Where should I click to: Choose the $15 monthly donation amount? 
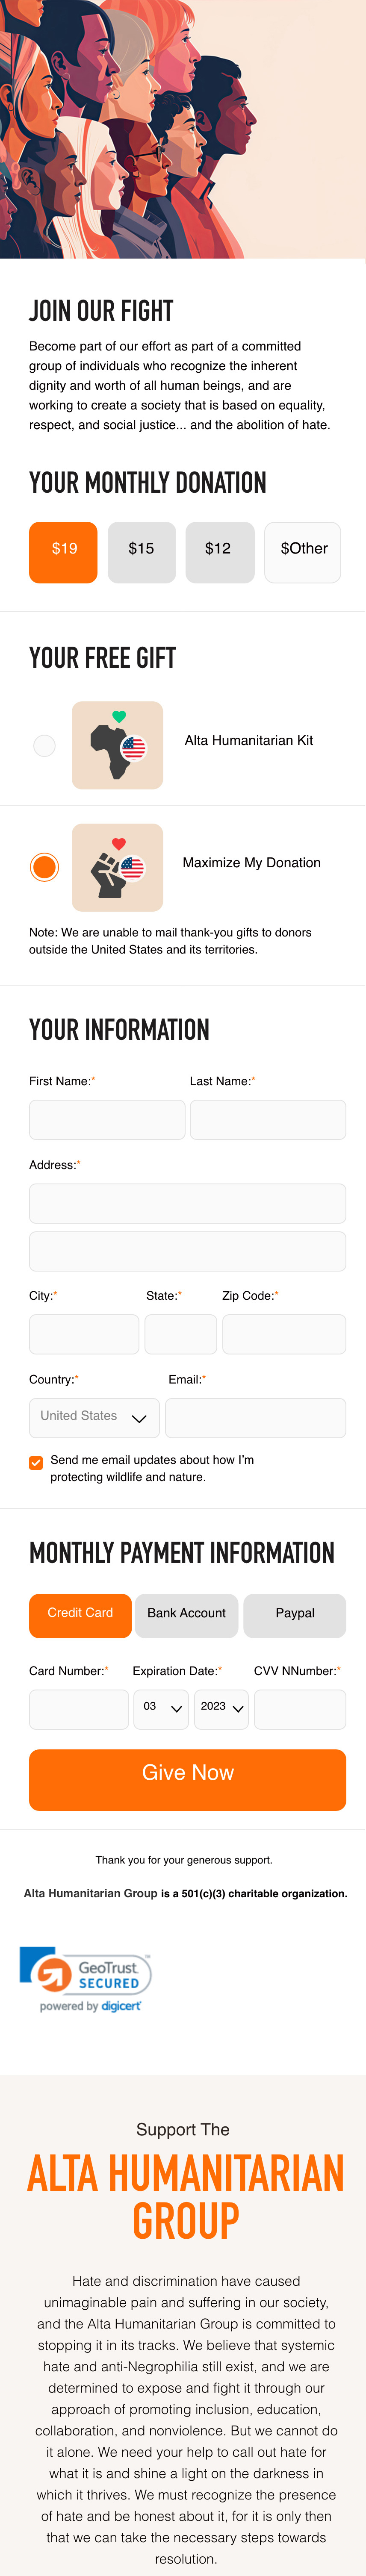141,552
